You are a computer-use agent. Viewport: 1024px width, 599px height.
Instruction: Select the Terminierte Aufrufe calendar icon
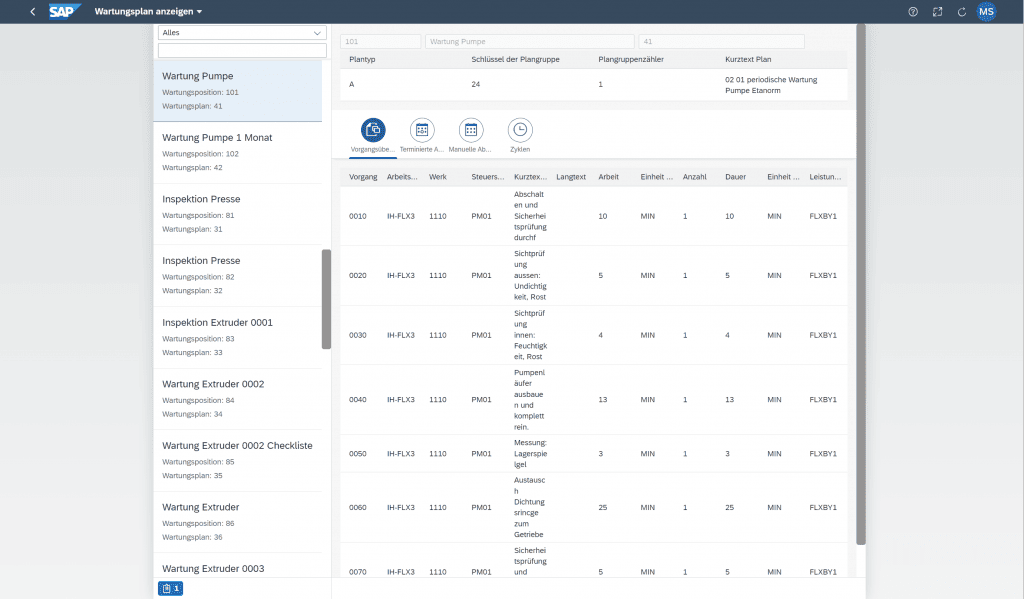point(421,130)
